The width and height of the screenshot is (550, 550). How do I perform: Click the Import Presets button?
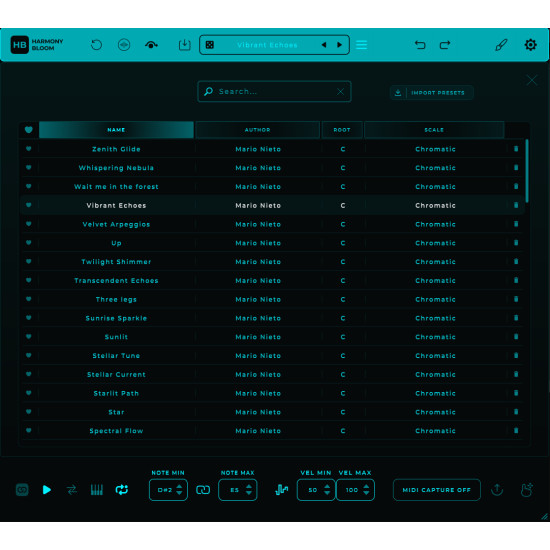click(432, 93)
